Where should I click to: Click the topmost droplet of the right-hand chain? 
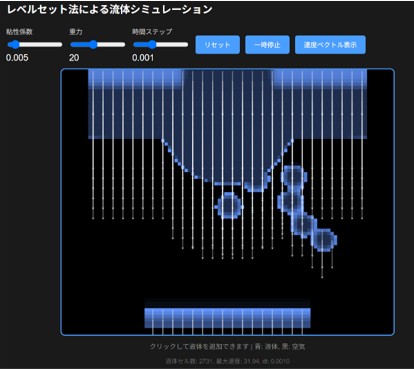[293, 175]
